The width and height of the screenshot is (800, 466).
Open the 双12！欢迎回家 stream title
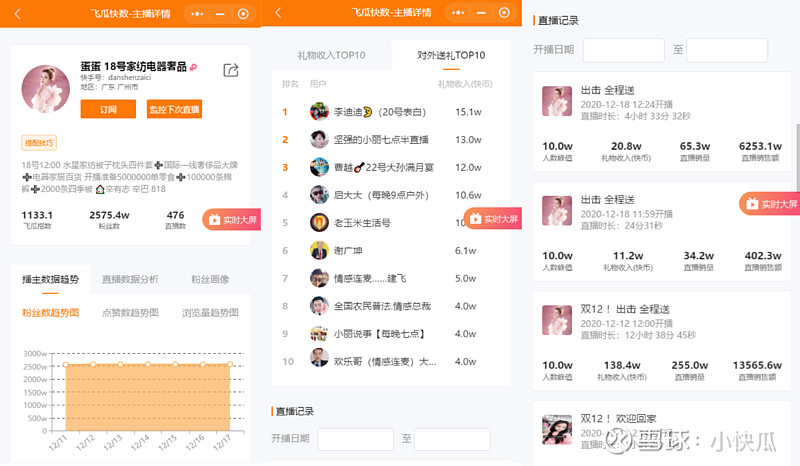coord(618,419)
